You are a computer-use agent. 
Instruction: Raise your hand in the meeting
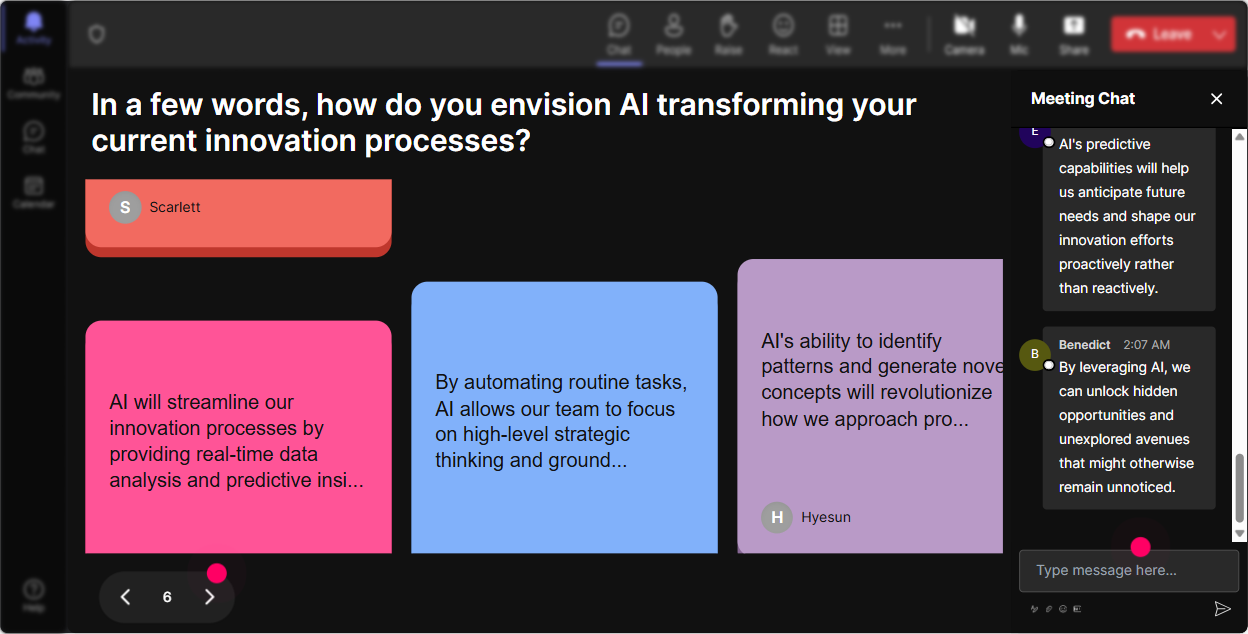tap(728, 34)
